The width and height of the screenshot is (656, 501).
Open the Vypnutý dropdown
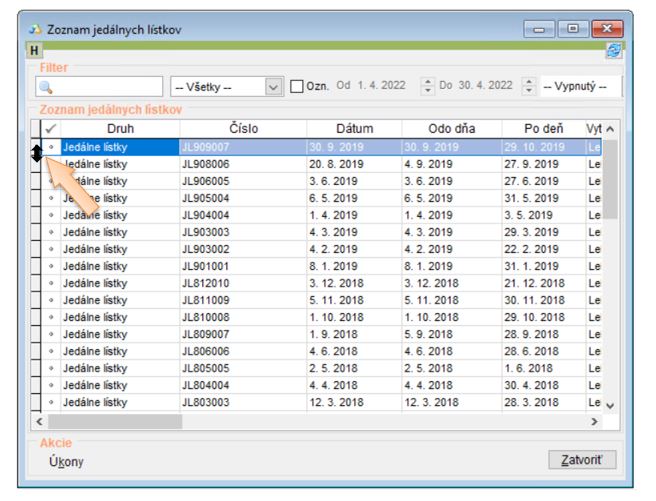(x=580, y=87)
